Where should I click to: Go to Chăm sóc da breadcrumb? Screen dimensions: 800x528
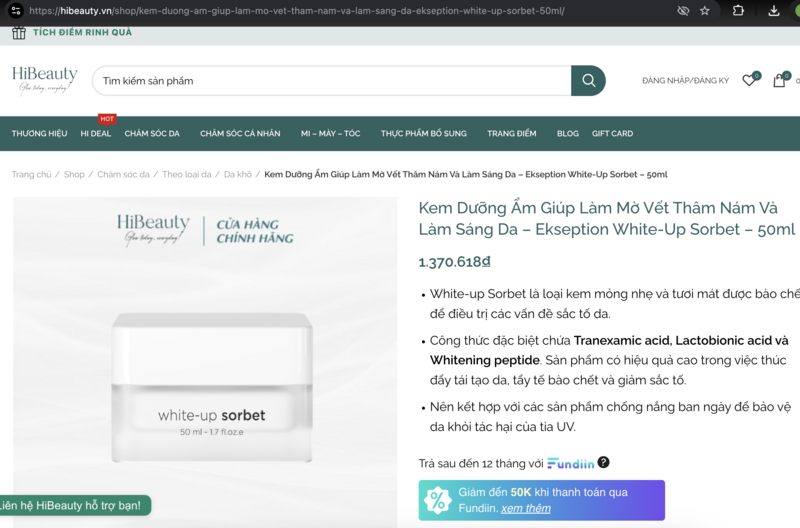pos(123,174)
